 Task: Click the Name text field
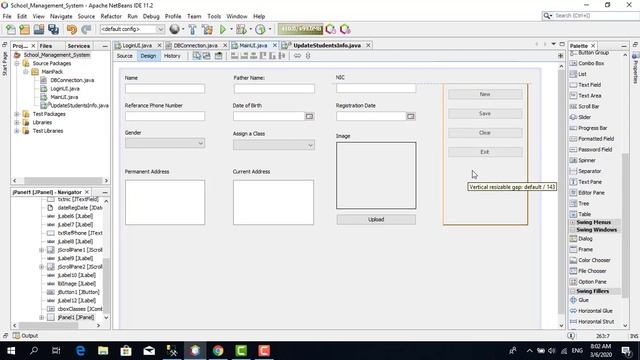[165, 89]
